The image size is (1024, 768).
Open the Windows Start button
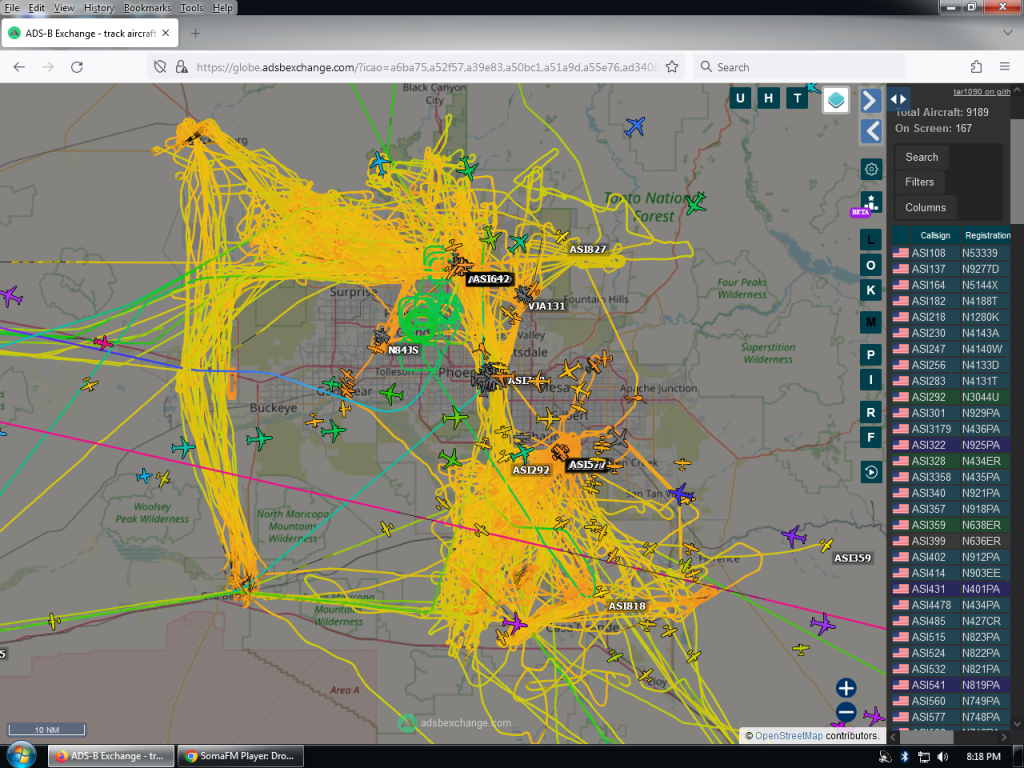pyautogui.click(x=22, y=756)
